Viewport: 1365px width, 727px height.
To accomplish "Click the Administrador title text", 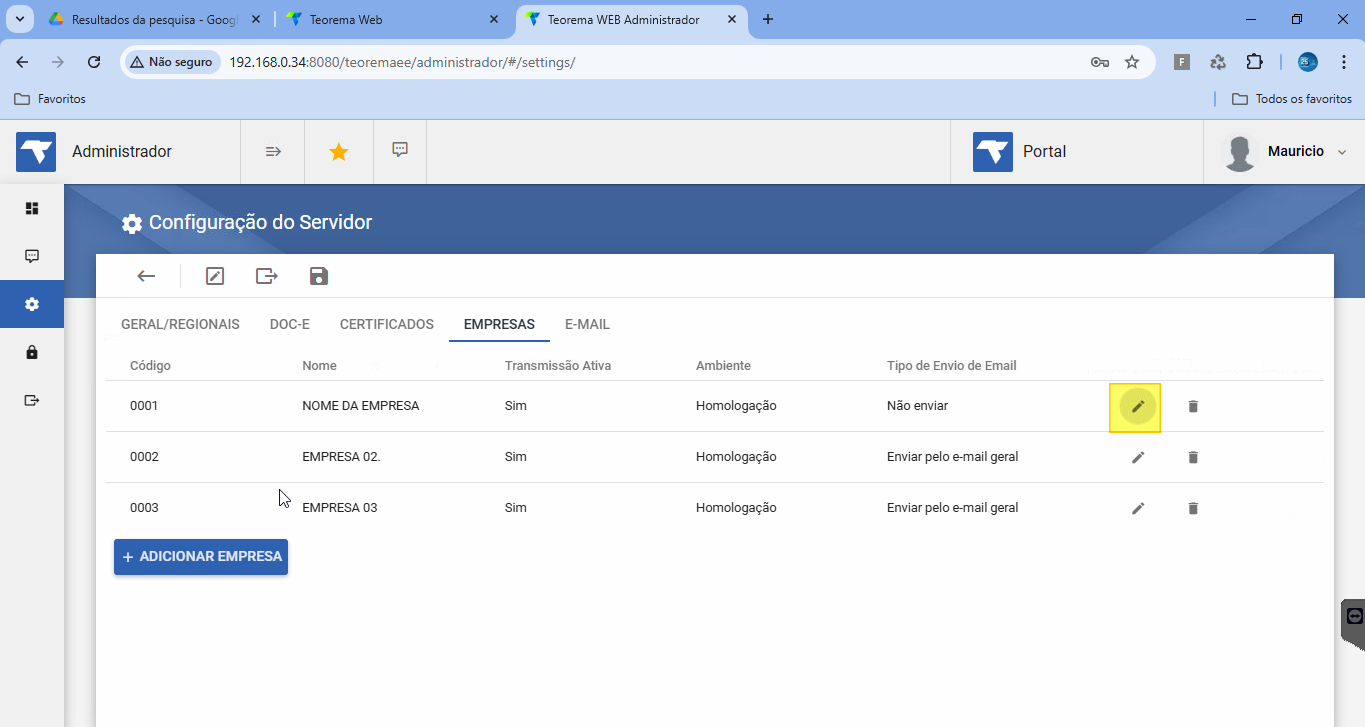I will click(x=122, y=152).
